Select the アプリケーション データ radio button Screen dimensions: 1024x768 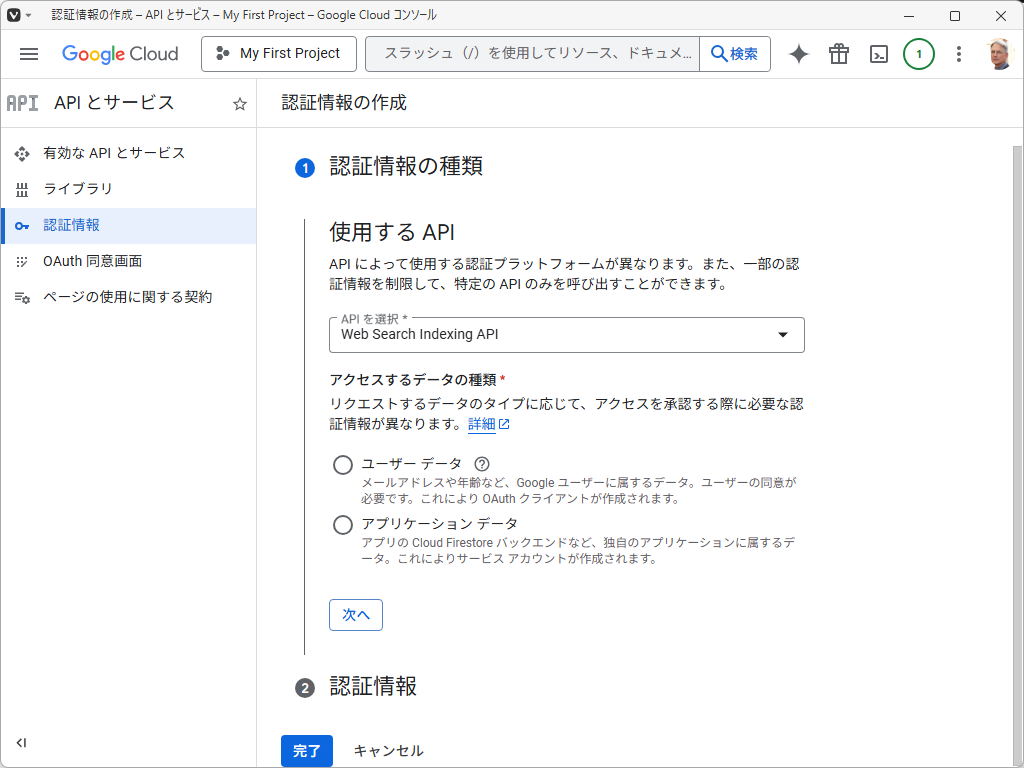342,524
